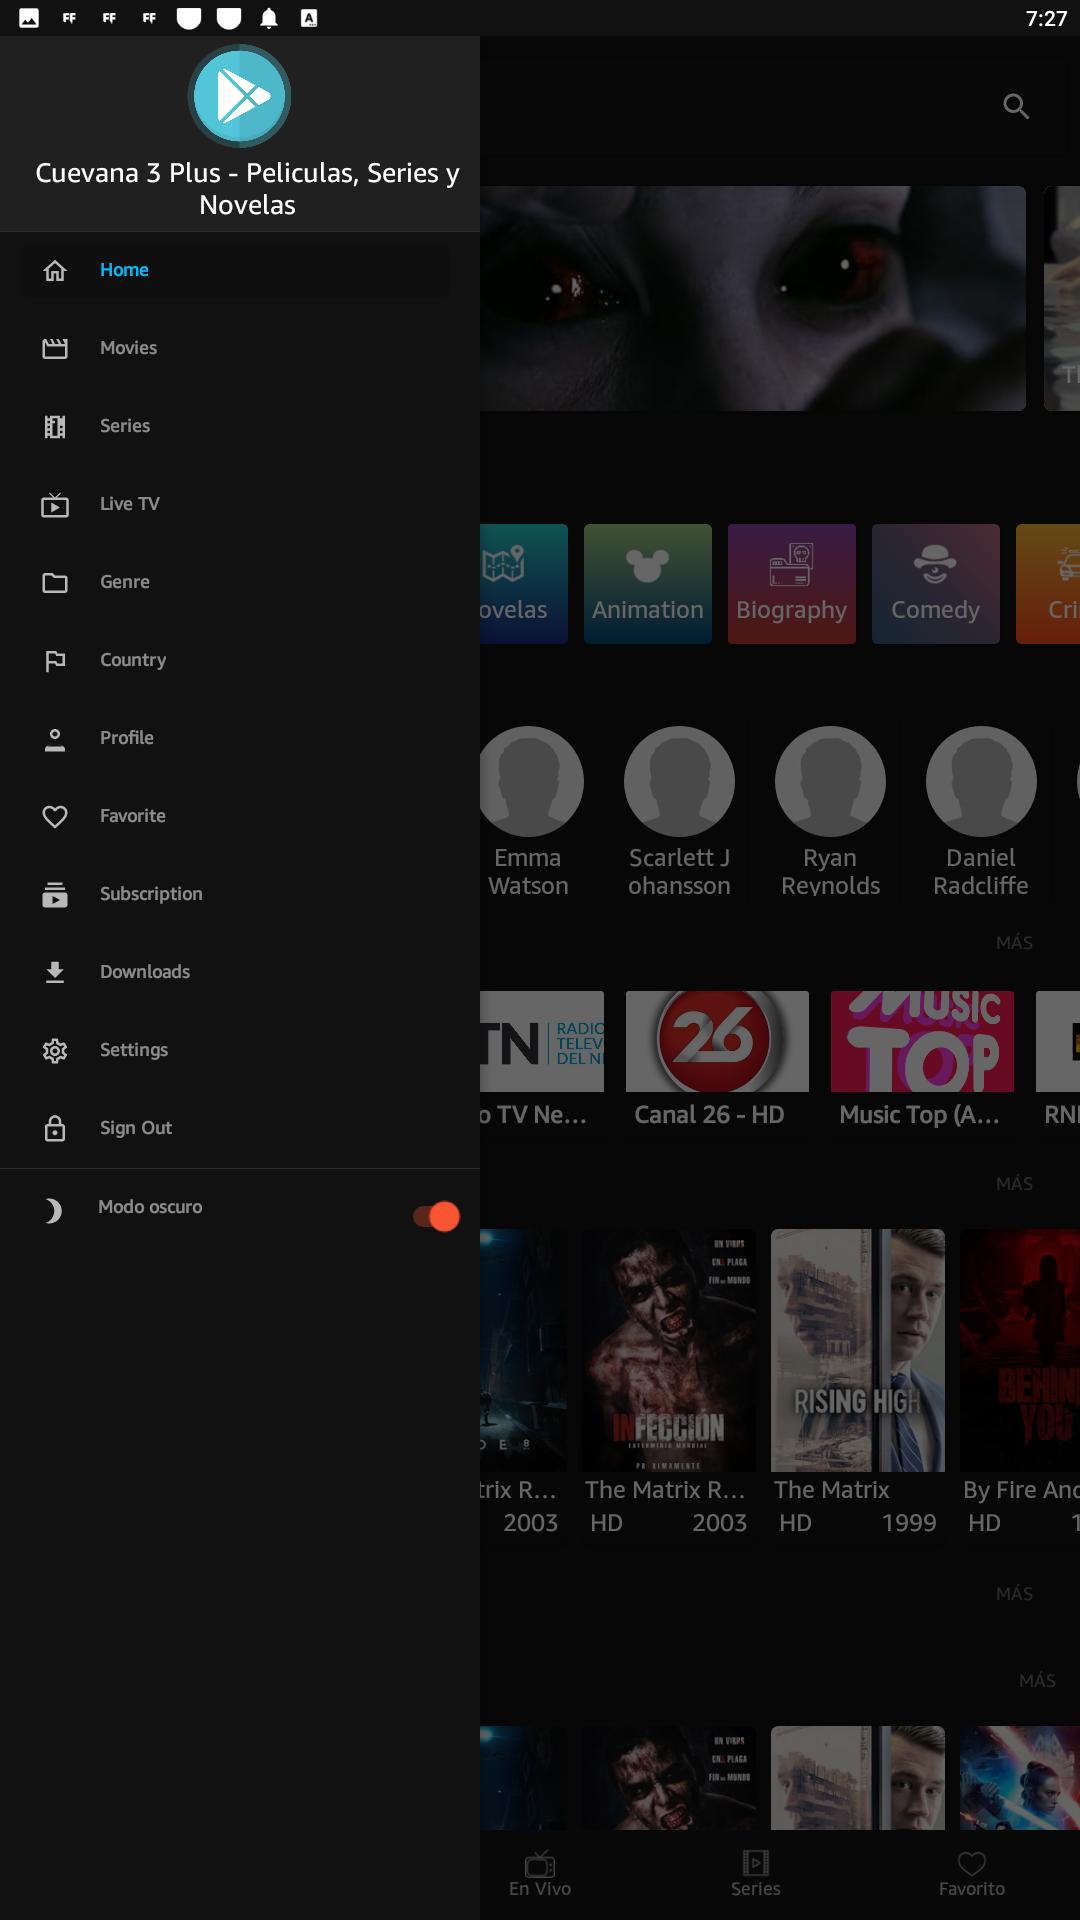Click the search magnifier icon

(1016, 106)
